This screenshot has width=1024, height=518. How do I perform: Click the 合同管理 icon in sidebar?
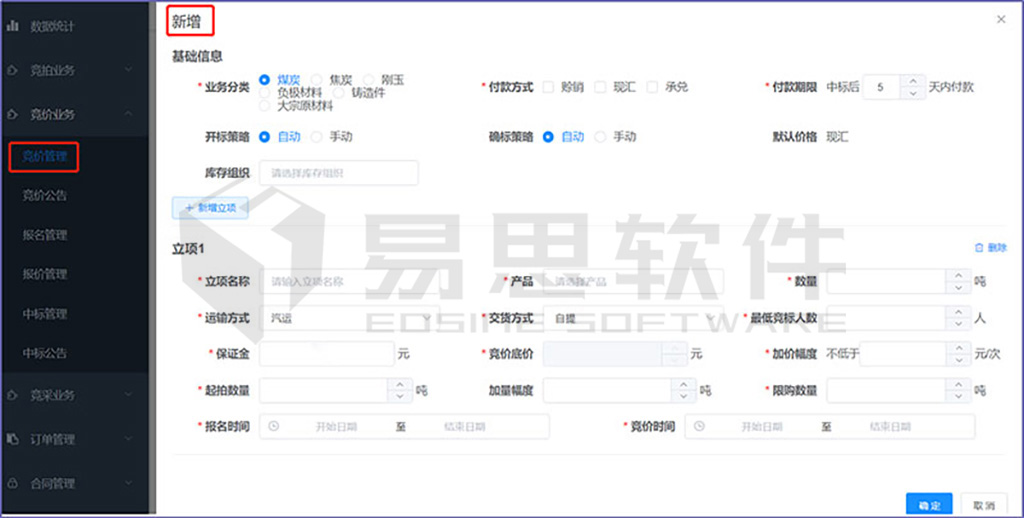(14, 484)
